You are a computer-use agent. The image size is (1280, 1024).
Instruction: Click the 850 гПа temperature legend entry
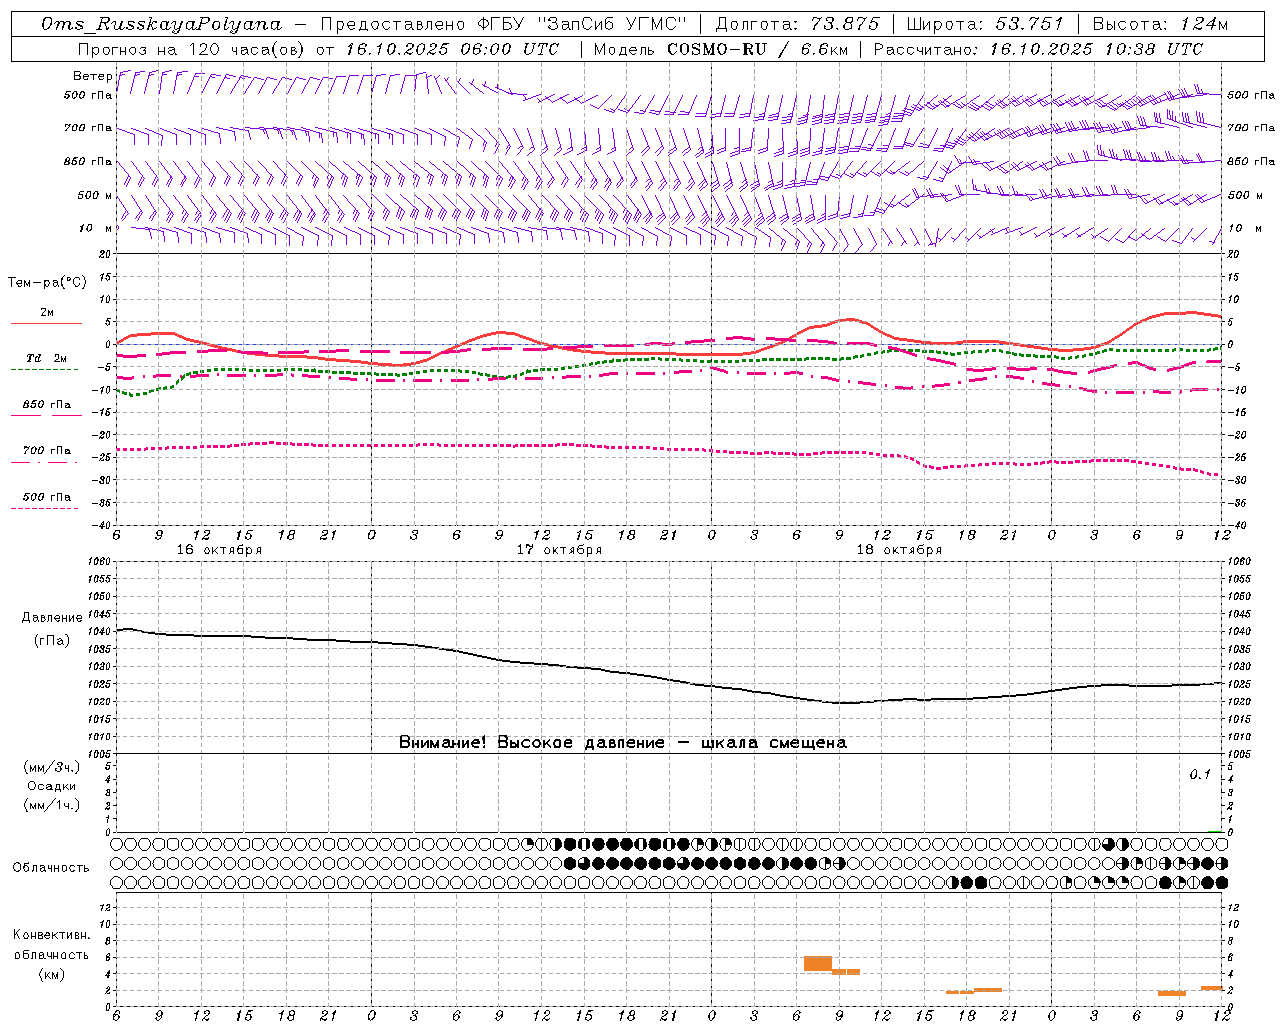[x=46, y=405]
